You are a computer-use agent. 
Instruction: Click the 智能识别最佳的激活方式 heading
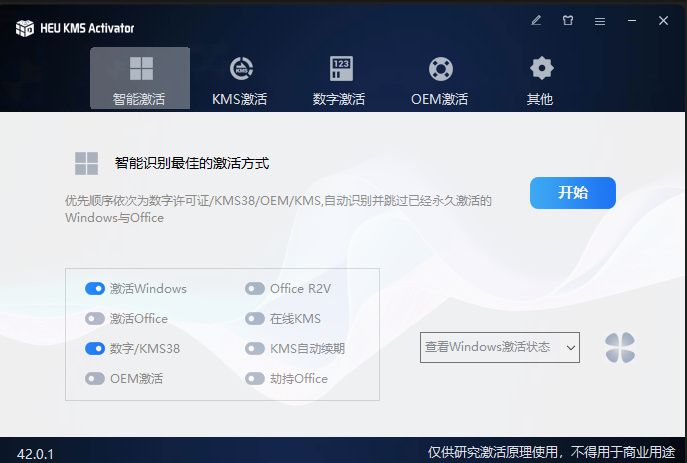coord(192,163)
